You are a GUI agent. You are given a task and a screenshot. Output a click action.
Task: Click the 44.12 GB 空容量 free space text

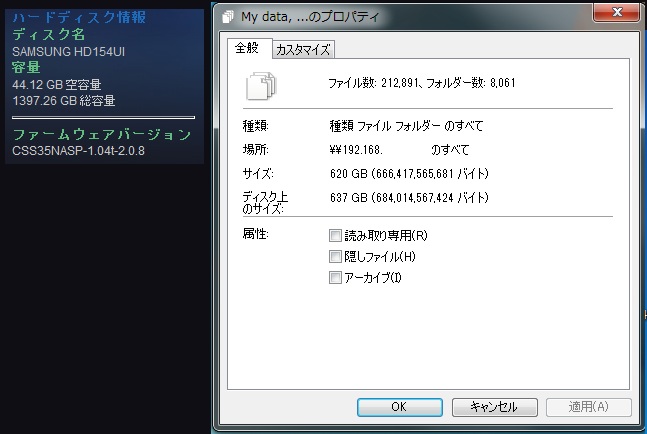pyautogui.click(x=57, y=85)
